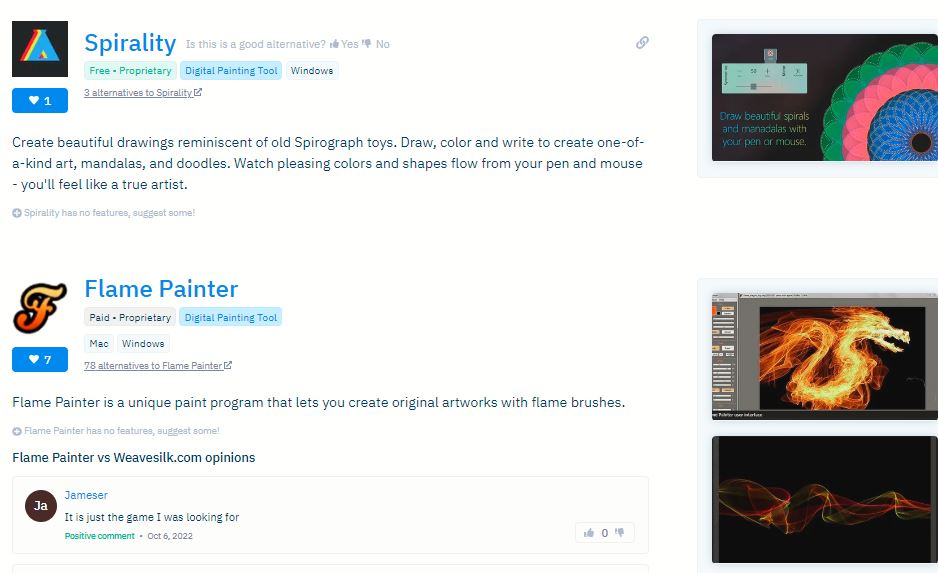Like Flame Painter with the heart button

tap(40, 359)
